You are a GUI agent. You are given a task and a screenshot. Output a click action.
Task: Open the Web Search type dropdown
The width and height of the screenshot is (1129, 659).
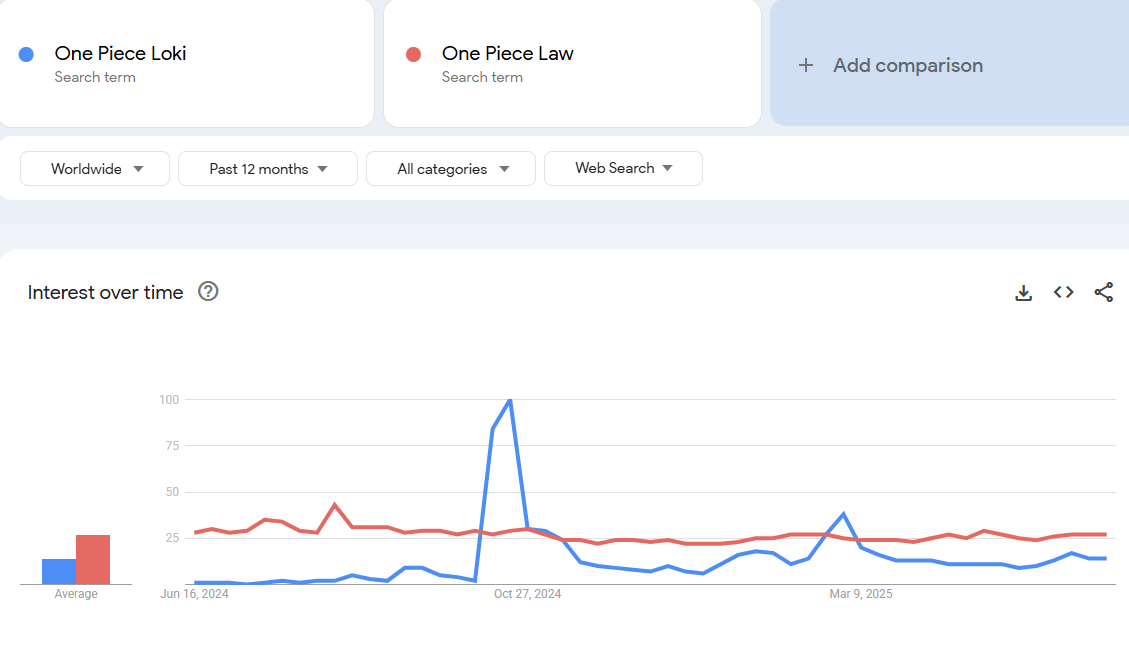[624, 169]
